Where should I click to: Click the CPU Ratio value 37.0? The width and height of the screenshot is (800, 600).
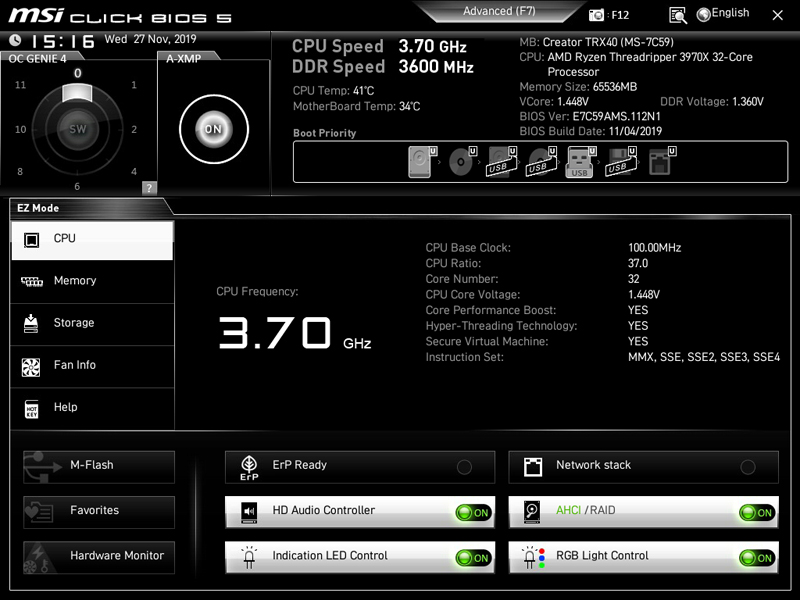click(x=638, y=264)
